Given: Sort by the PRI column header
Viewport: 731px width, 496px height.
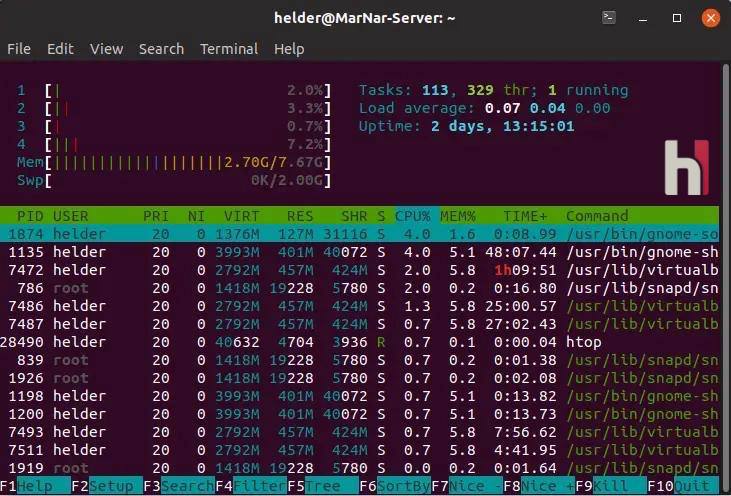Looking at the screenshot, I should pyautogui.click(x=156, y=216).
